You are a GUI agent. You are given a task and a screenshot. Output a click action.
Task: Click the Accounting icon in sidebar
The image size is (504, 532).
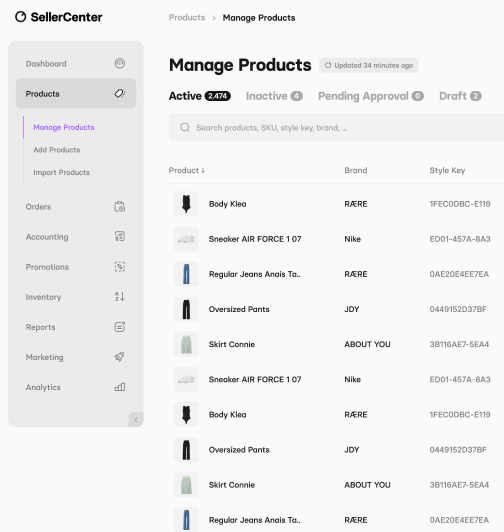pyautogui.click(x=119, y=236)
